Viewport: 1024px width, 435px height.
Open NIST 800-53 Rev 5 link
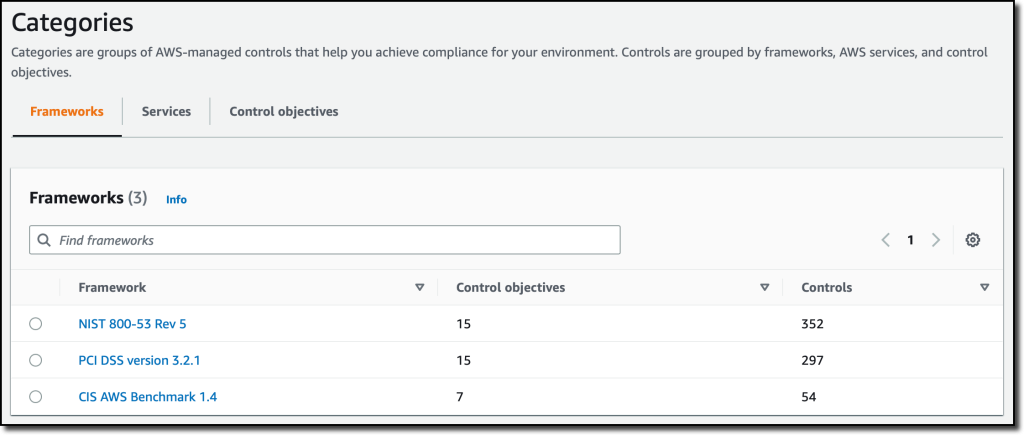[132, 324]
